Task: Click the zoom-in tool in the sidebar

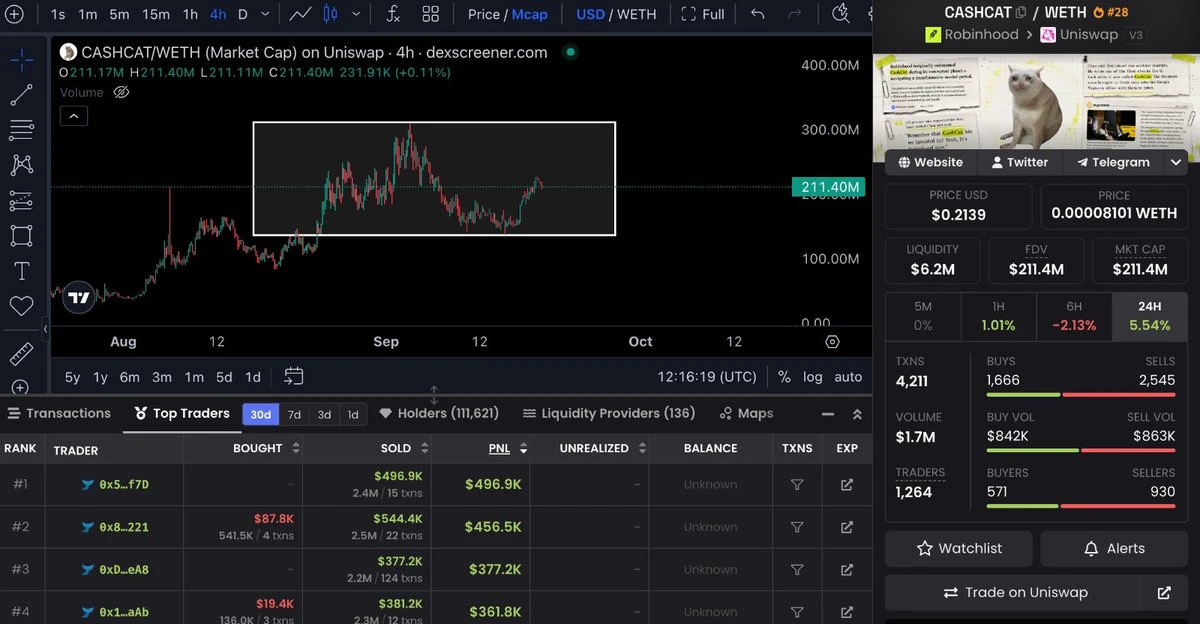Action: [x=21, y=387]
